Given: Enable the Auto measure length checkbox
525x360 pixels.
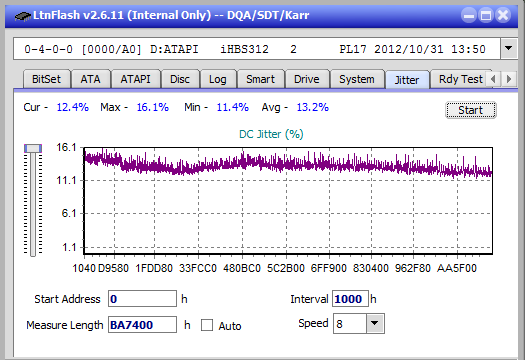Looking at the screenshot, I should pos(207,325).
